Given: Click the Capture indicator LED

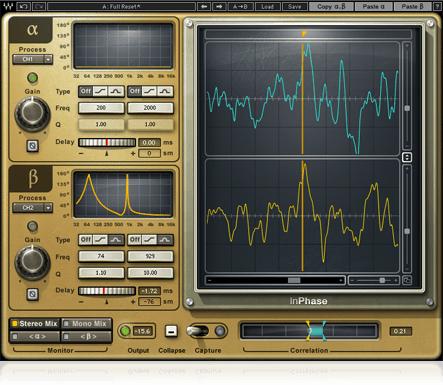Looking at the screenshot, I should pyautogui.click(x=219, y=331).
